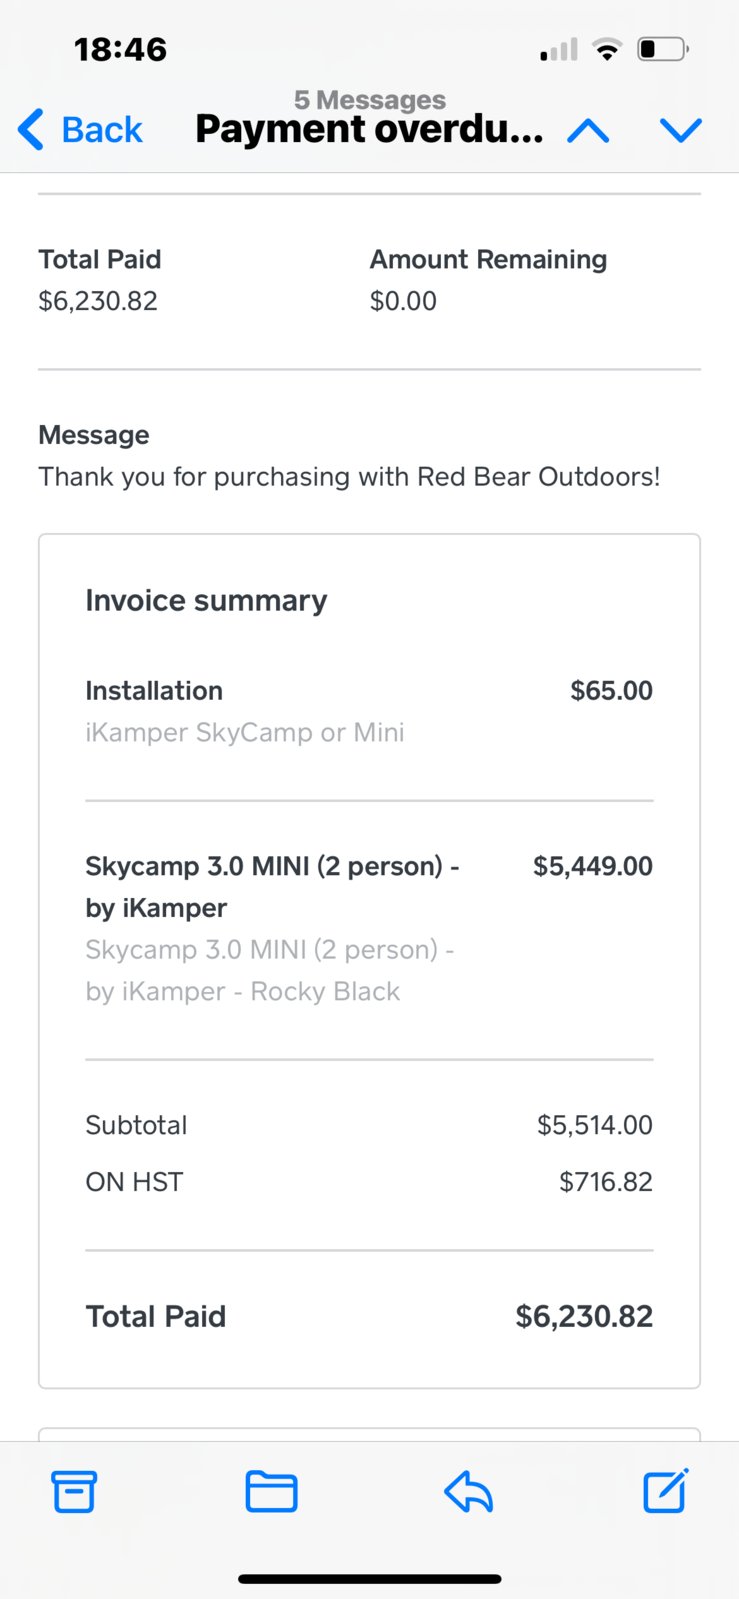Tap the Amount Remaining $0.00 value

403,301
